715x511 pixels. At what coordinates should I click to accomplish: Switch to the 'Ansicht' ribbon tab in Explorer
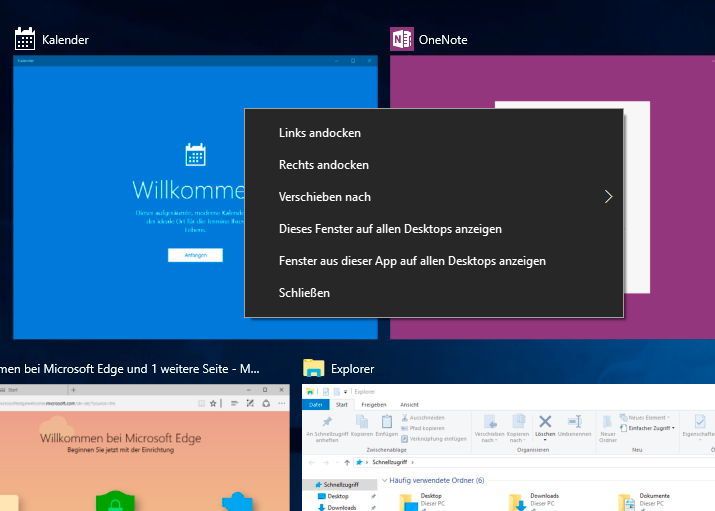click(409, 404)
